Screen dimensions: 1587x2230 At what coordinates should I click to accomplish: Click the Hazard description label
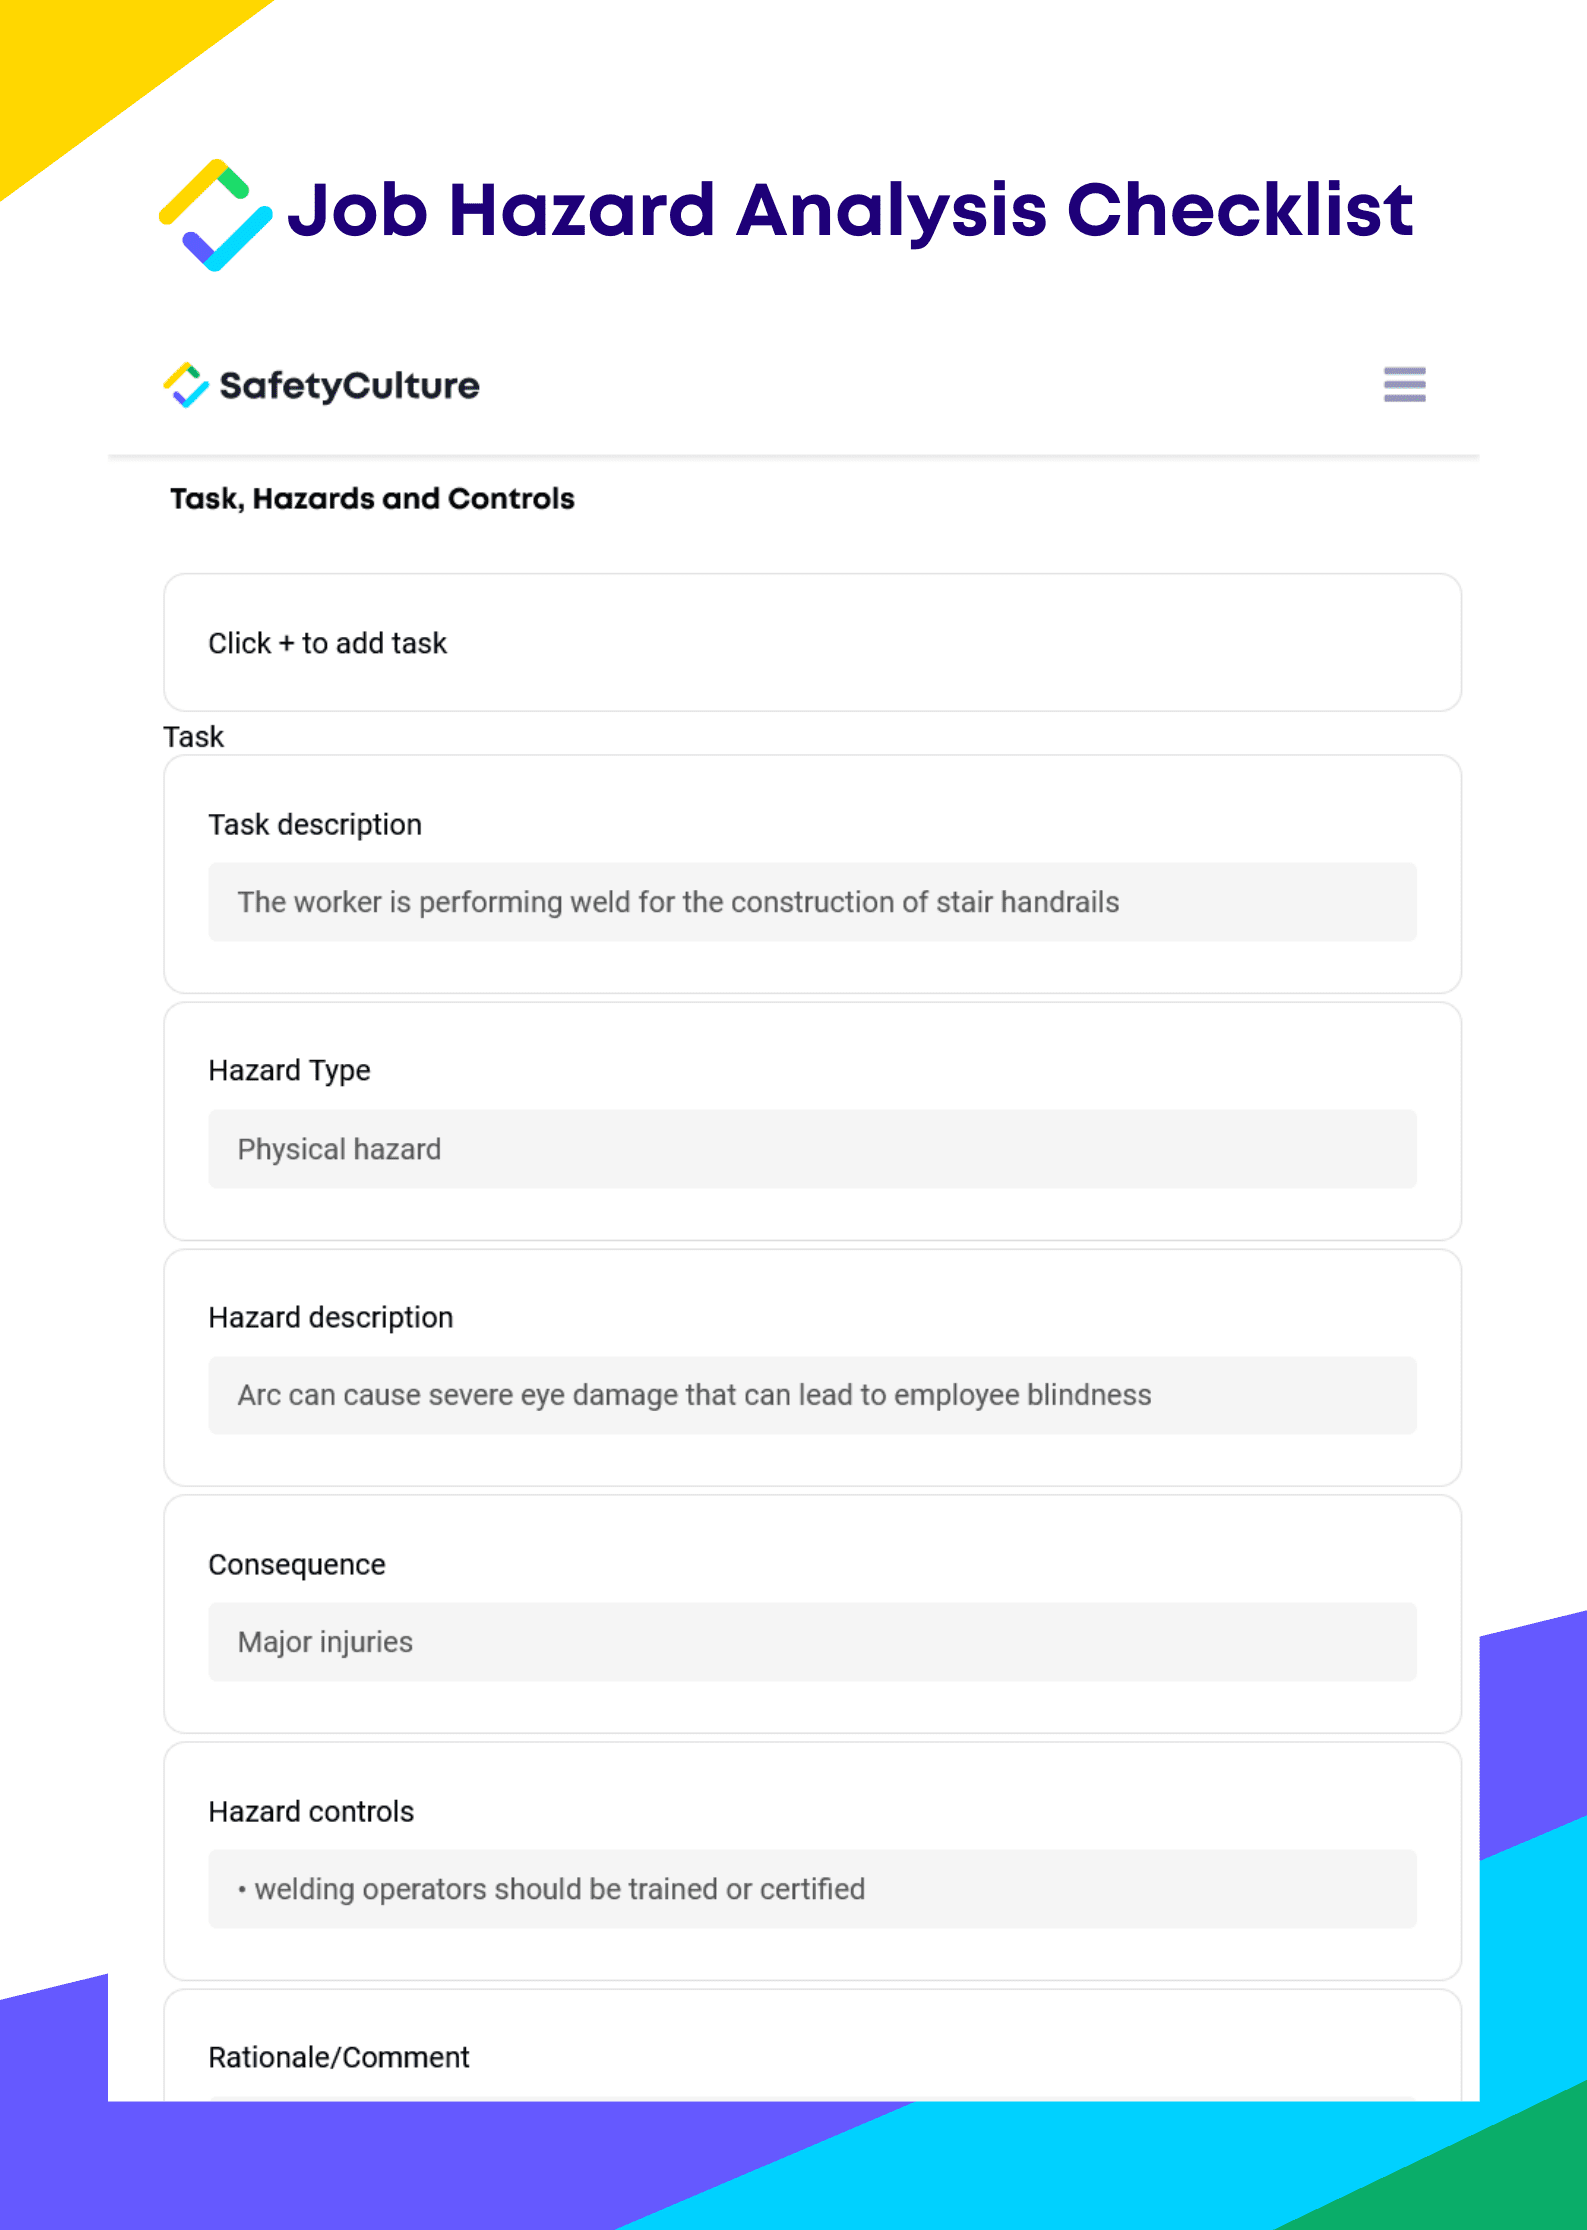(330, 1317)
